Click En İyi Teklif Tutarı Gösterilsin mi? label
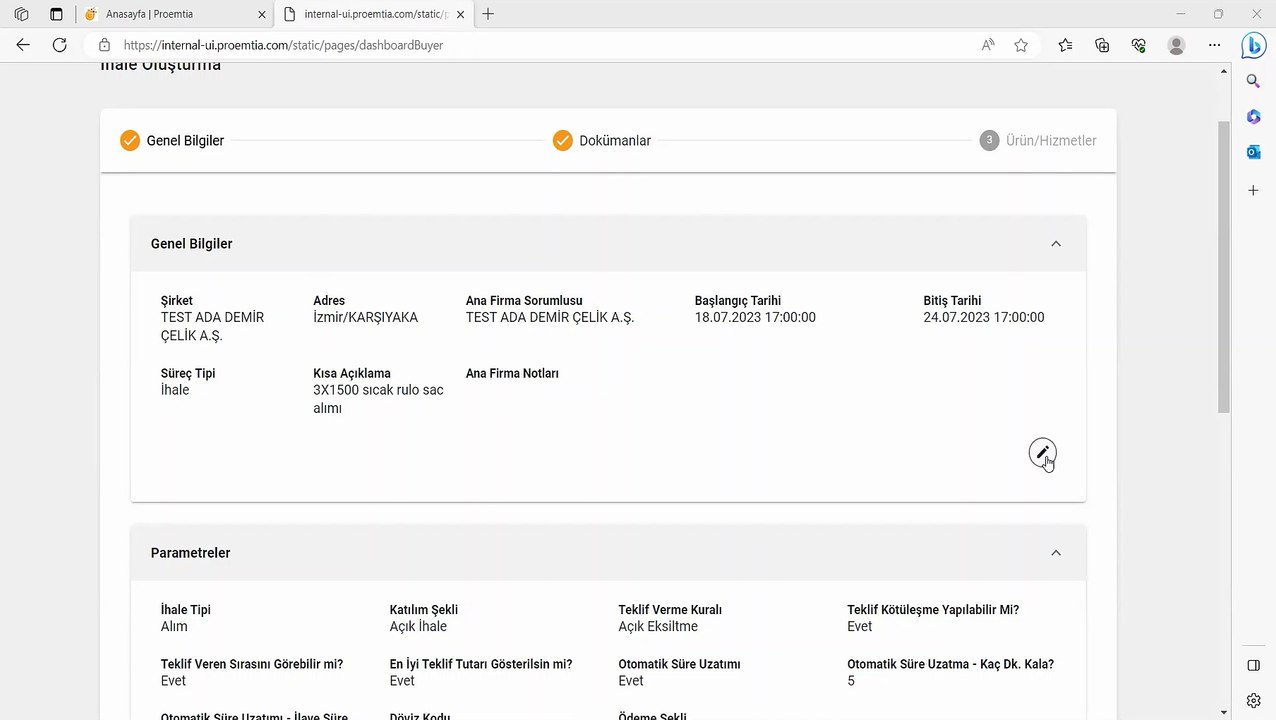The width and height of the screenshot is (1276, 720). pyautogui.click(x=481, y=663)
